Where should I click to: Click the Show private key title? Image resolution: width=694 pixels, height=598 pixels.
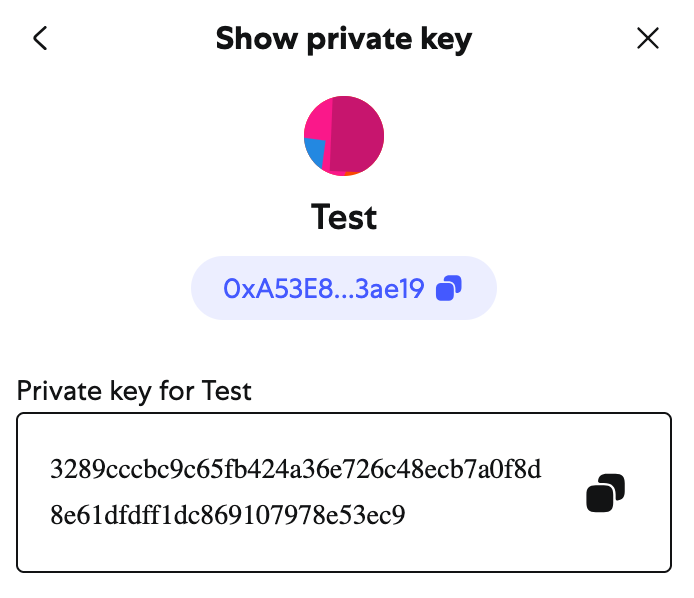pyautogui.click(x=344, y=39)
